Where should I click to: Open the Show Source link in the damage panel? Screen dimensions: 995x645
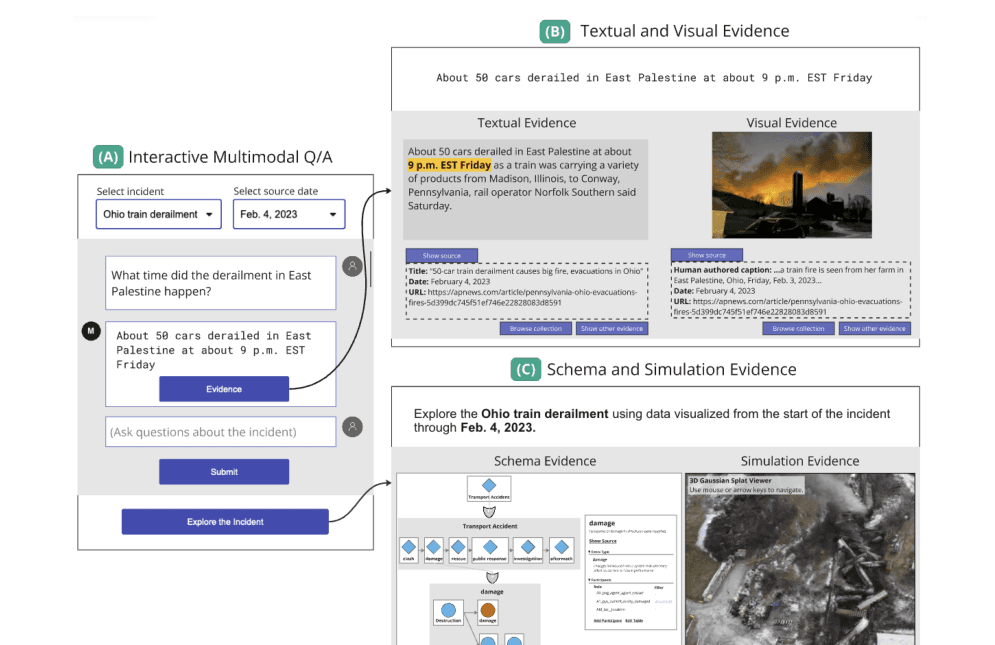603,541
